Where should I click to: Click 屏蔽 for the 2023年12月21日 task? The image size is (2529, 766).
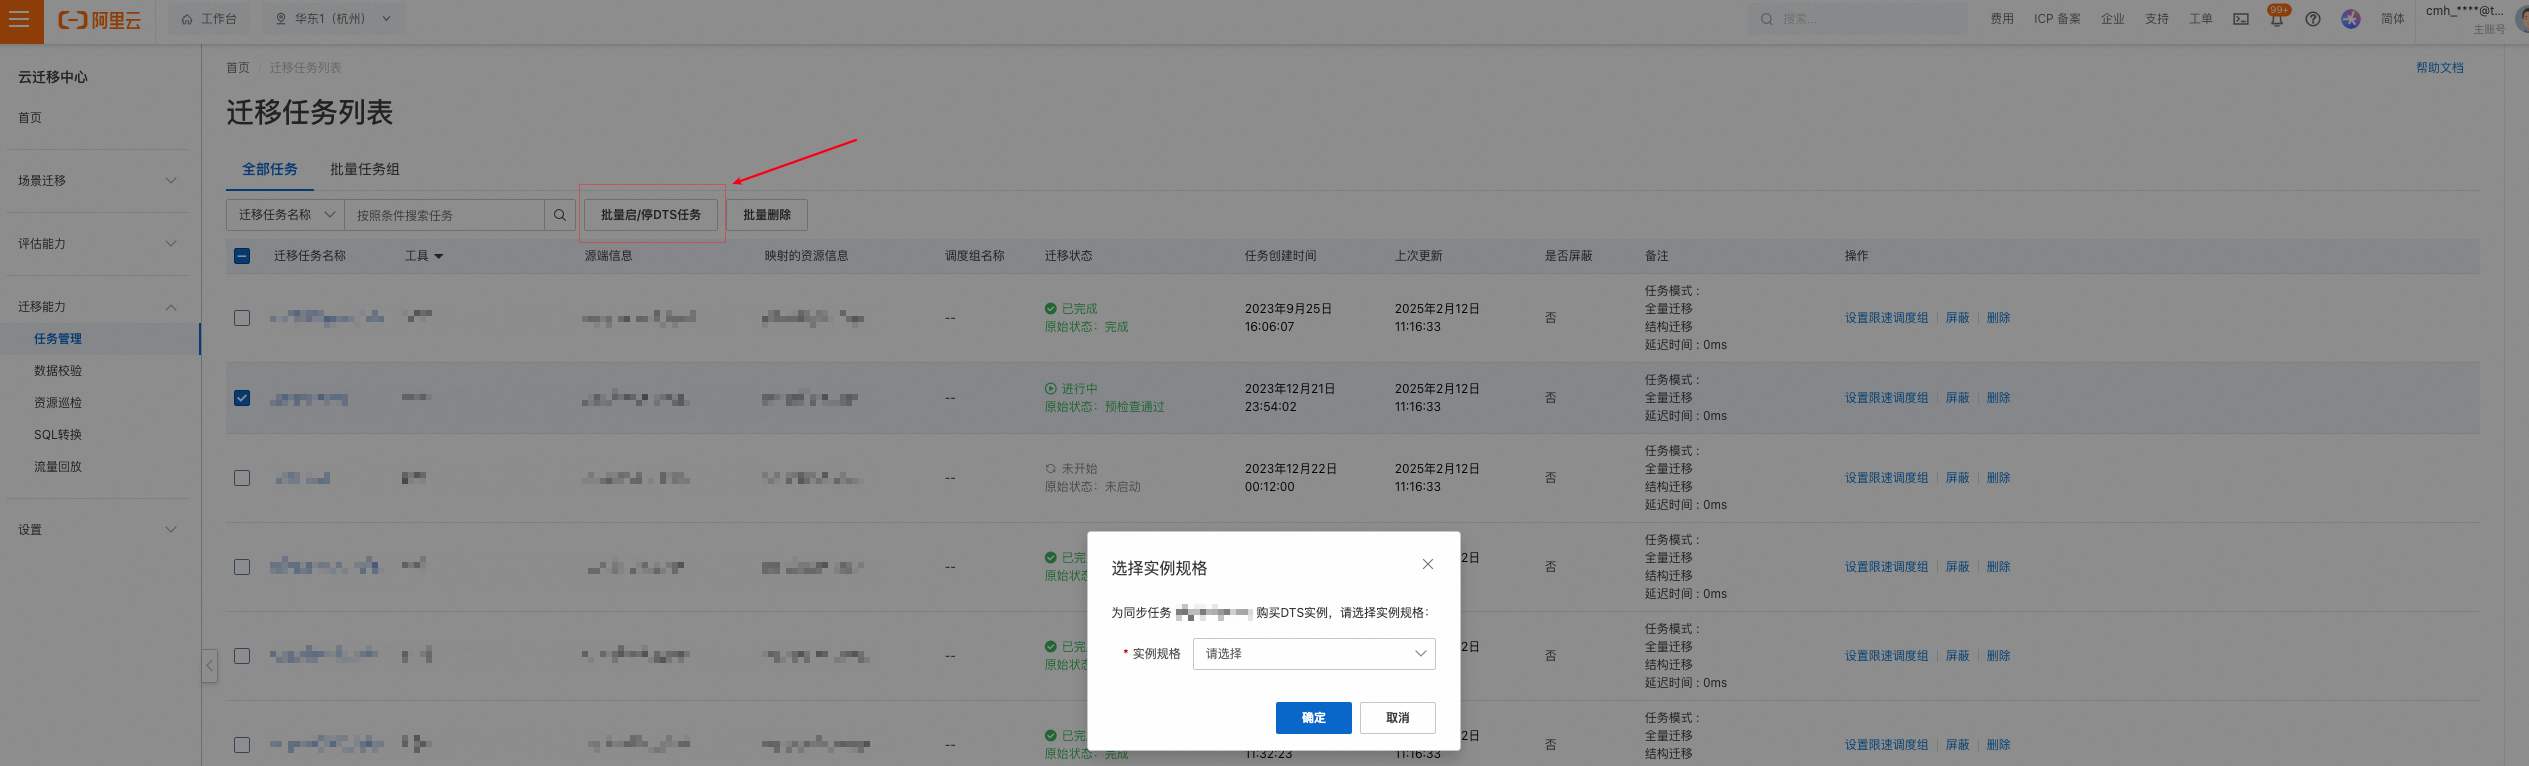pyautogui.click(x=1958, y=398)
